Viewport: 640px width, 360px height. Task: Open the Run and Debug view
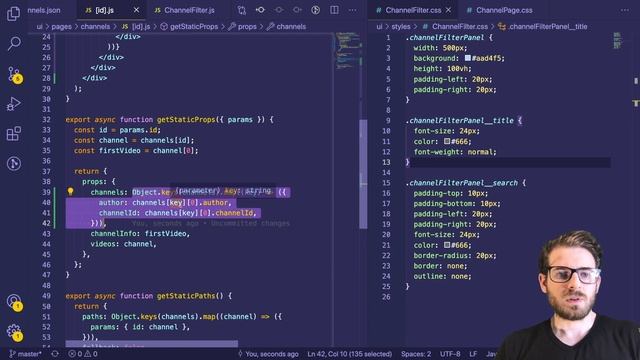13,104
